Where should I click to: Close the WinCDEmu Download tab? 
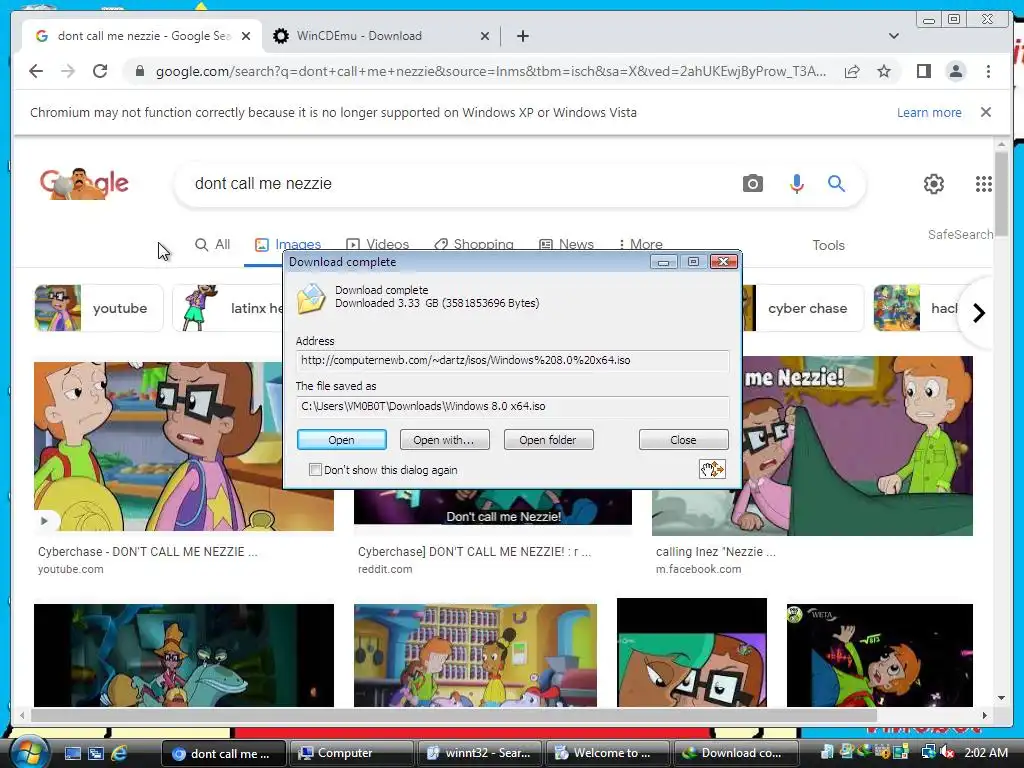(x=485, y=36)
